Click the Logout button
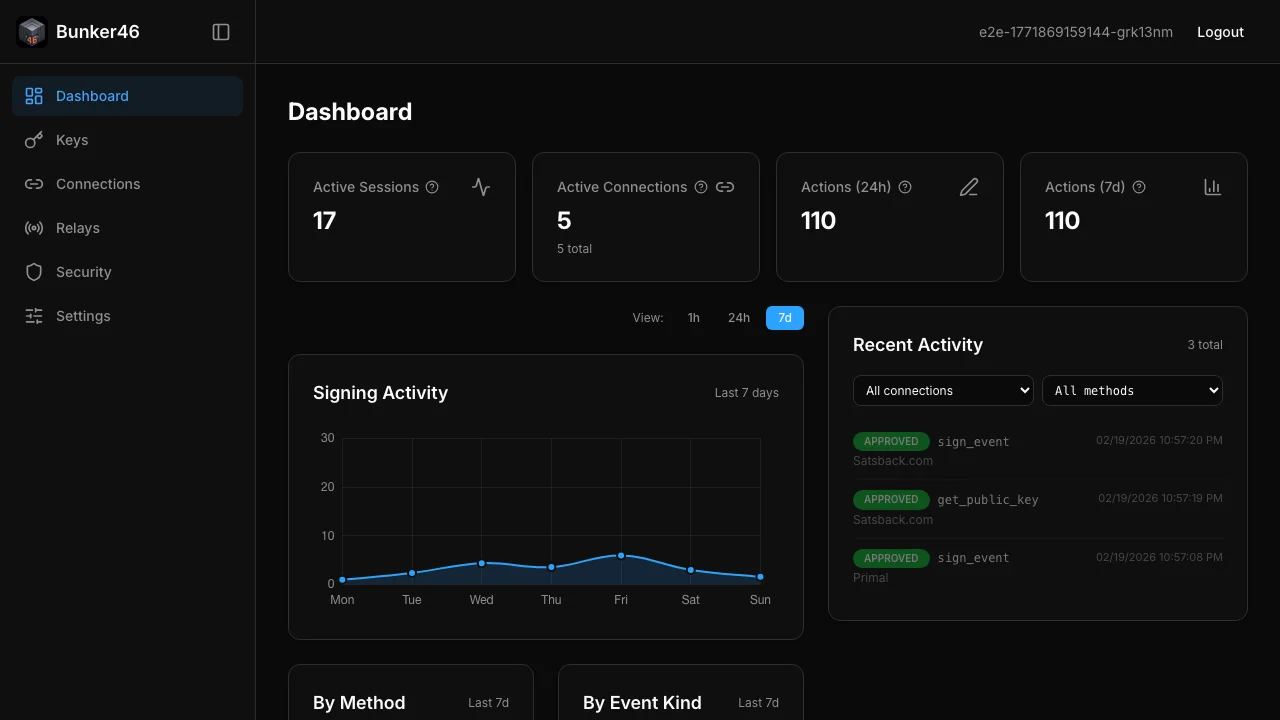The image size is (1280, 720). coord(1220,31)
